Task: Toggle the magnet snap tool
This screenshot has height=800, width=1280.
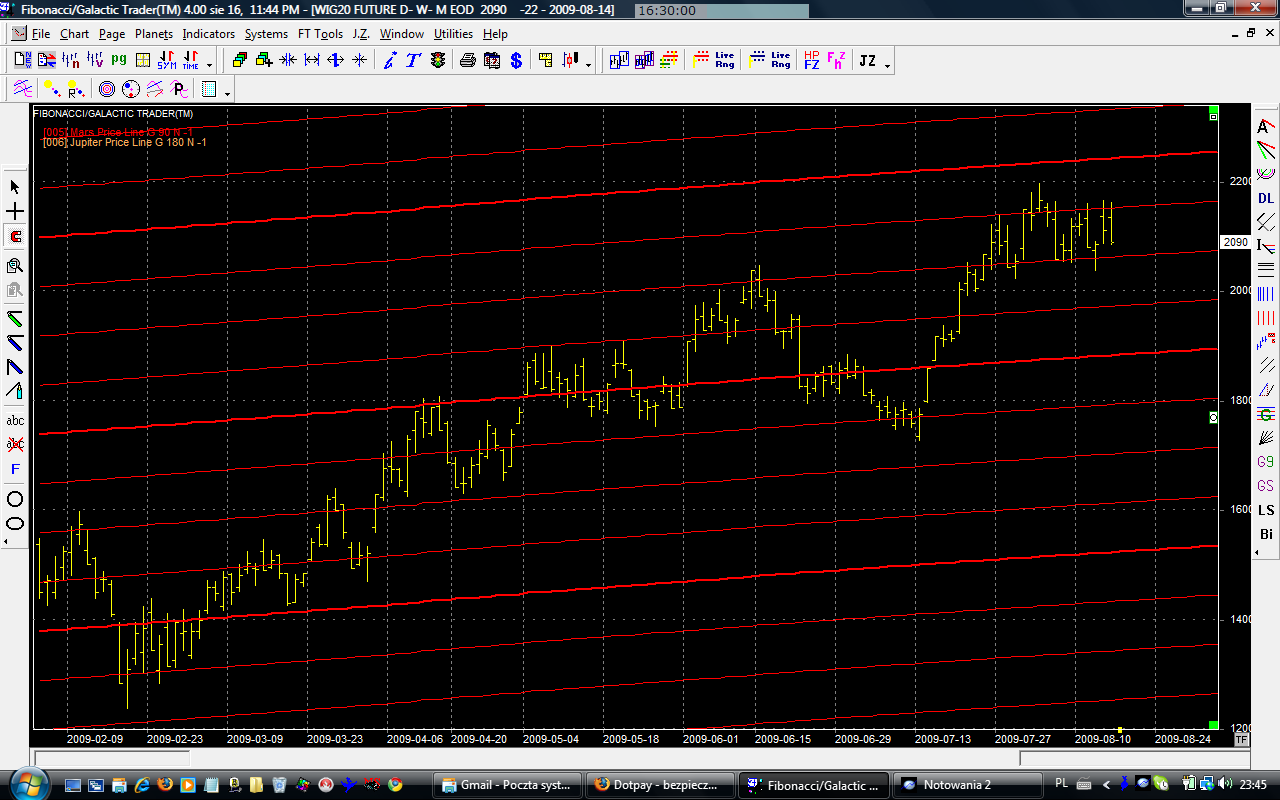Action: click(x=15, y=237)
